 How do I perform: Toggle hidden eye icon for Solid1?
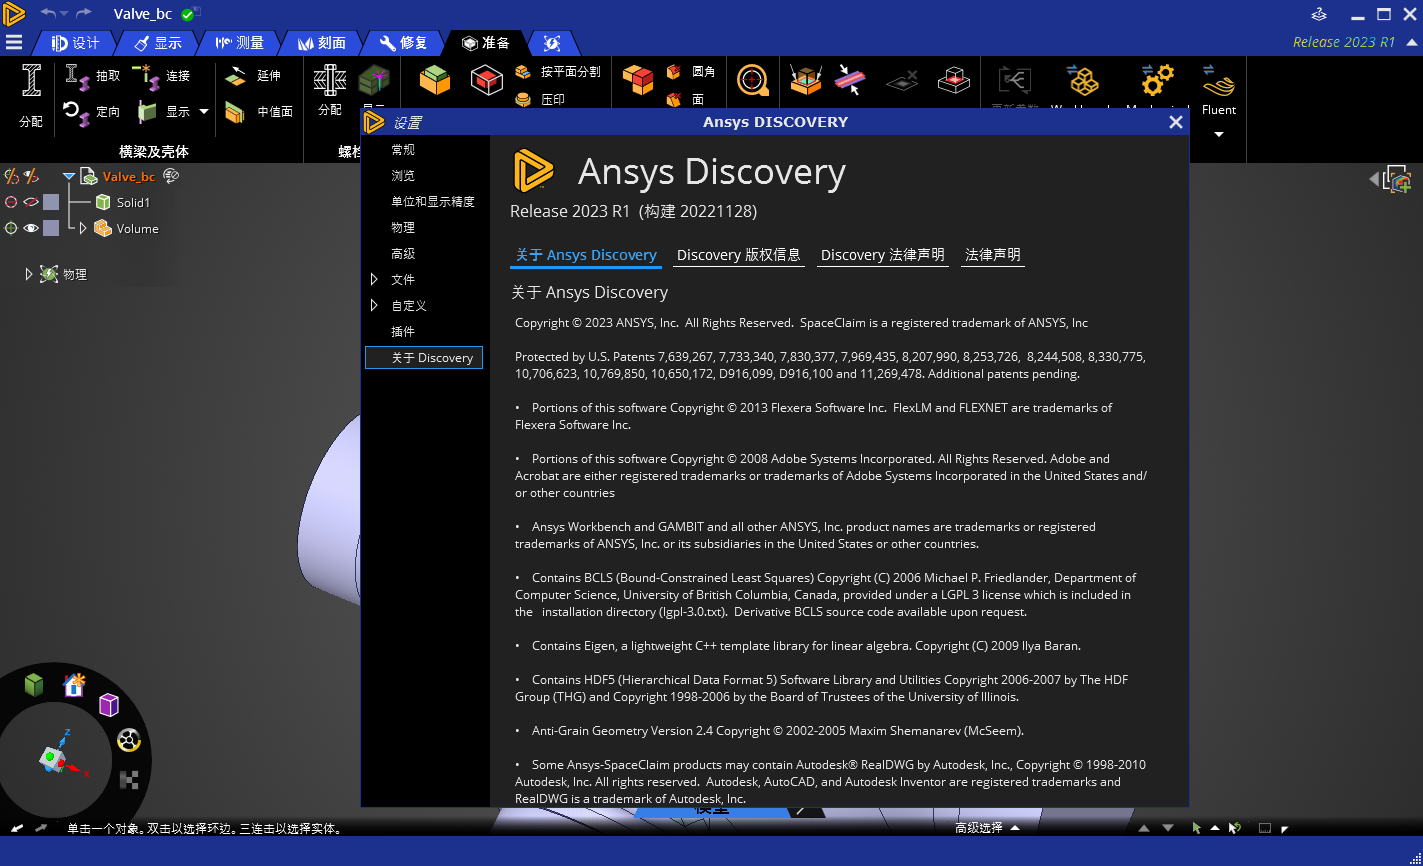(31, 202)
